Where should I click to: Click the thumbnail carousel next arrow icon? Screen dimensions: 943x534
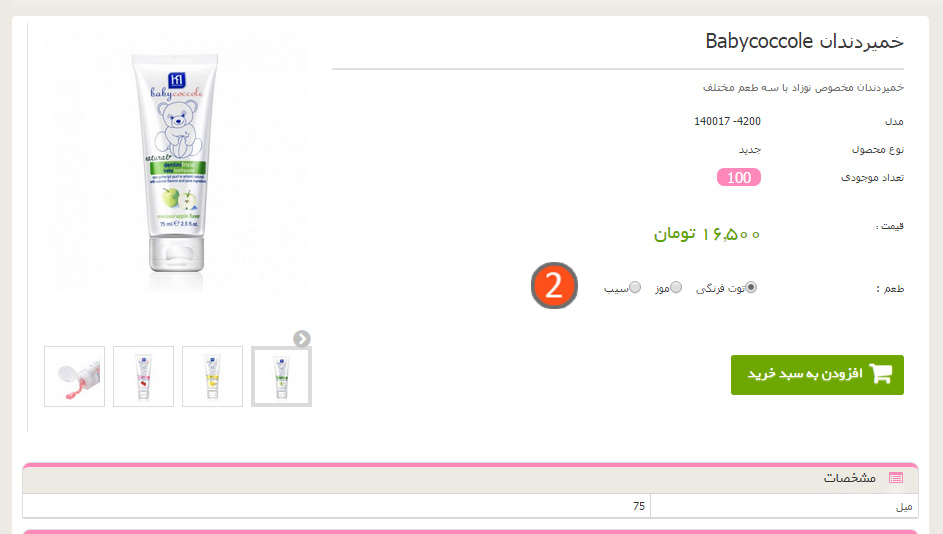coord(302,339)
